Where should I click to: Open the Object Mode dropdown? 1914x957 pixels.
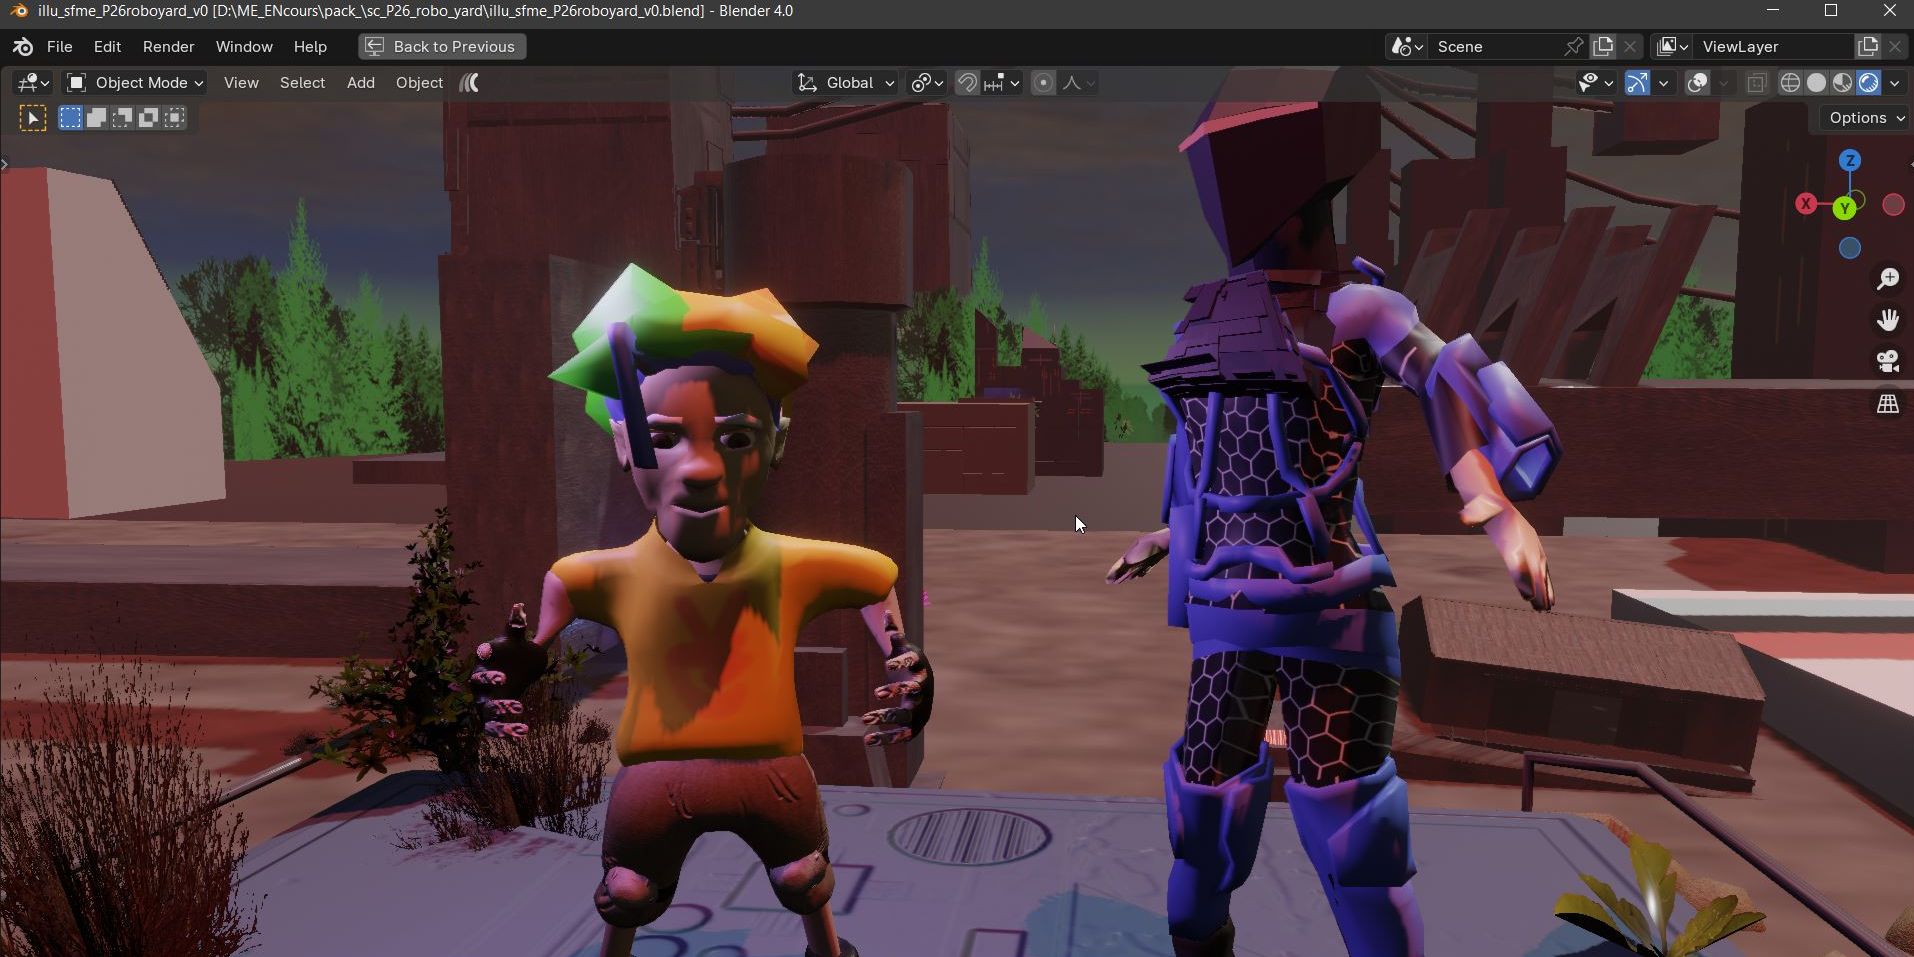point(135,83)
